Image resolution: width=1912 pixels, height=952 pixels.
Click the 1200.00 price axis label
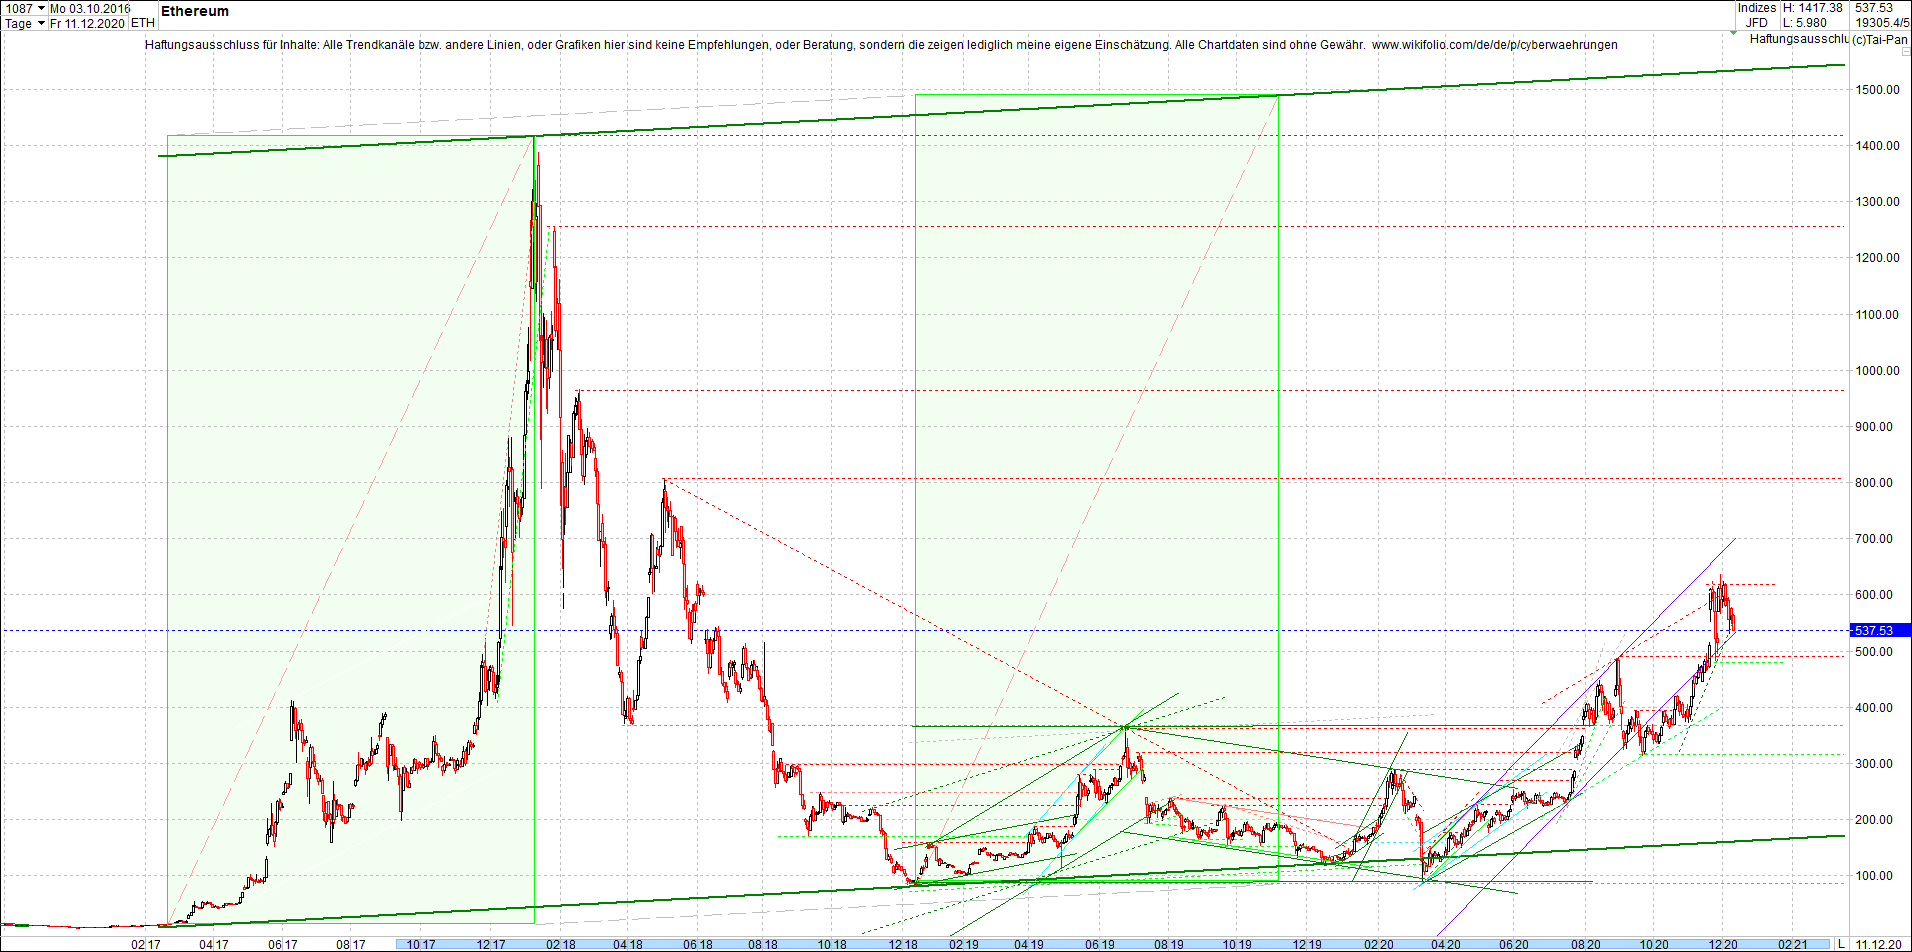tap(1878, 258)
